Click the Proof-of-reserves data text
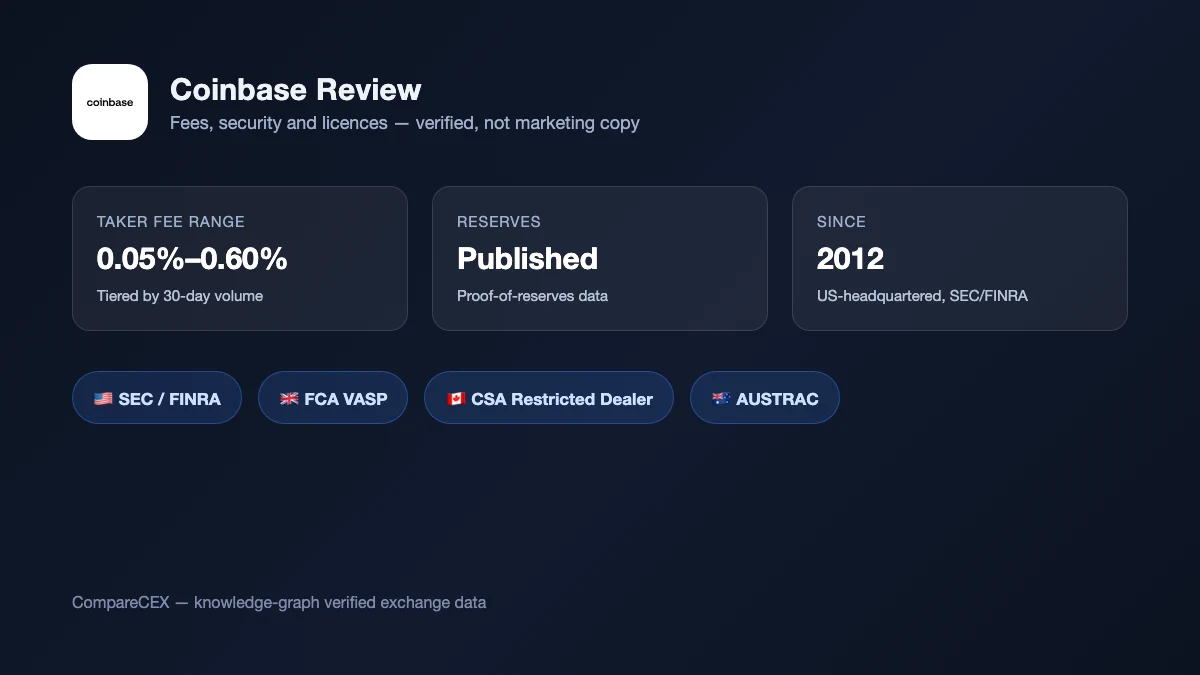 532,296
